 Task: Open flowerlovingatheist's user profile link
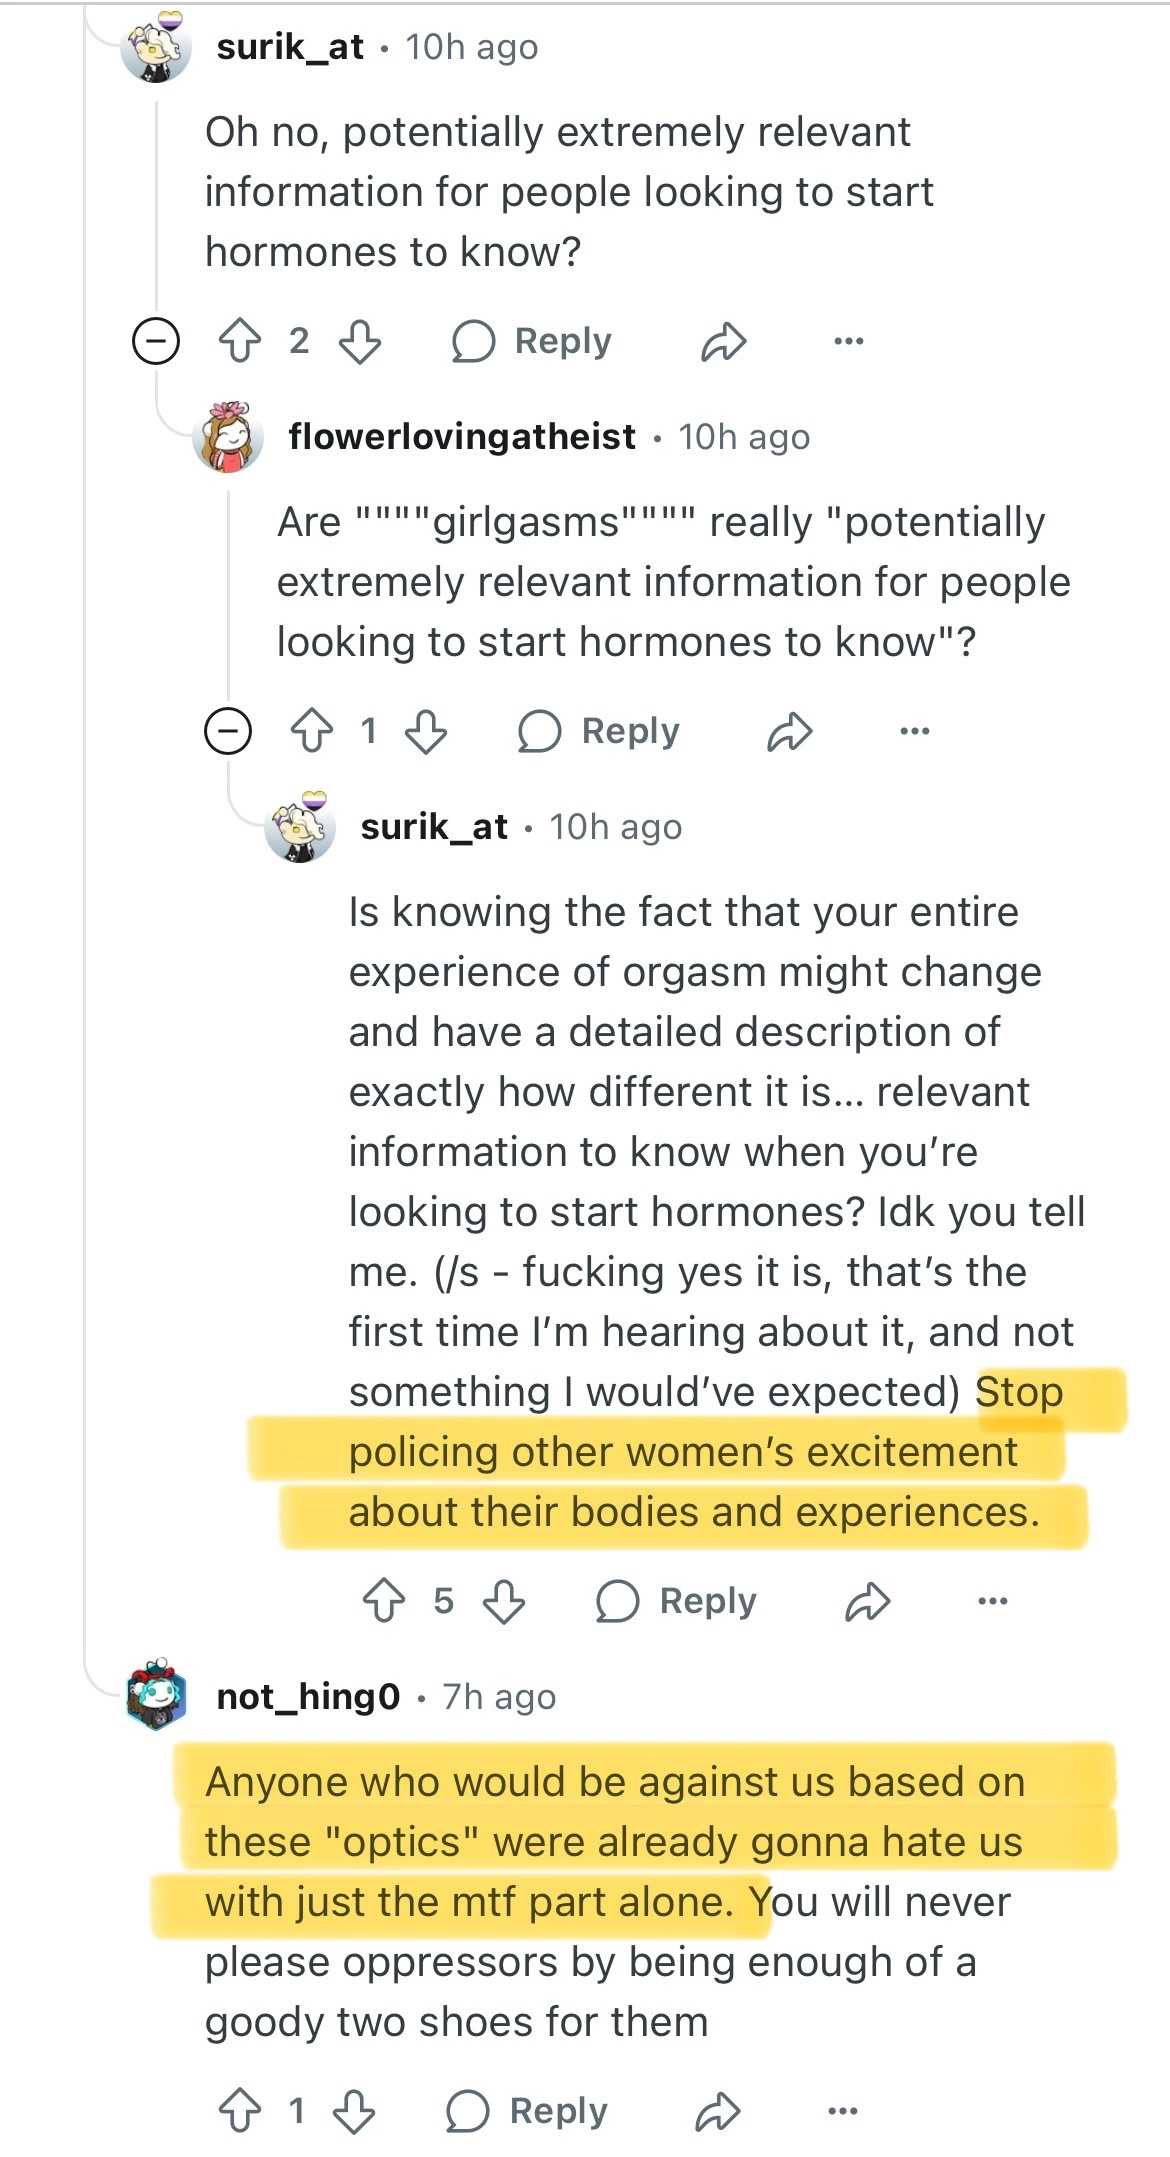(461, 437)
